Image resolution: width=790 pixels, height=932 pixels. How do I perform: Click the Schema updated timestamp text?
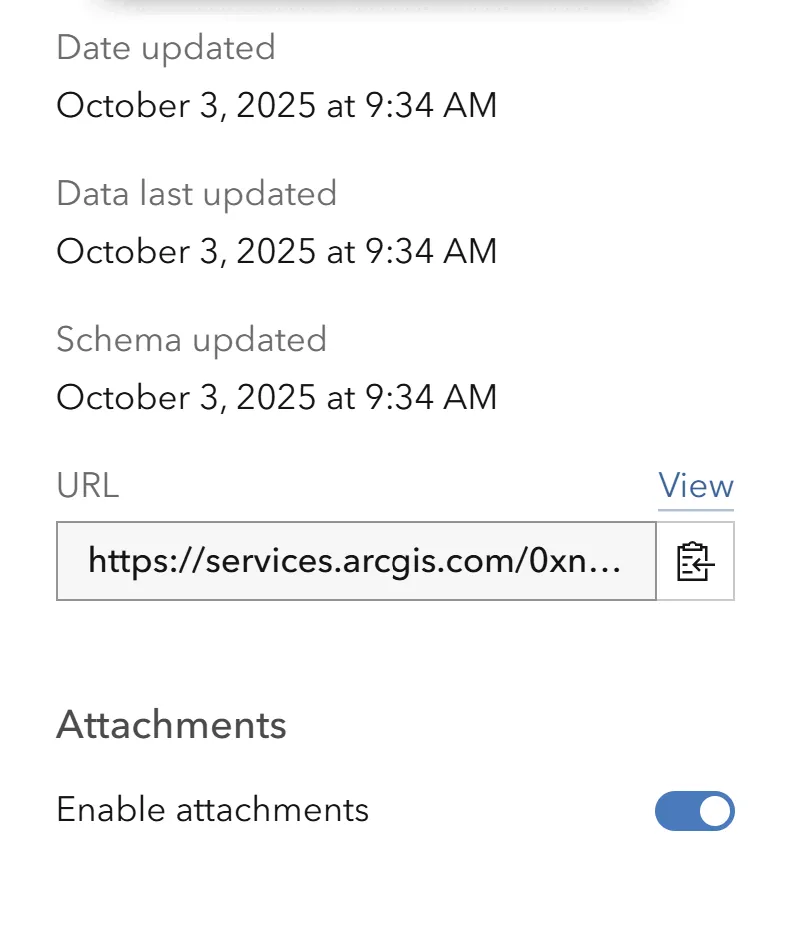click(277, 397)
